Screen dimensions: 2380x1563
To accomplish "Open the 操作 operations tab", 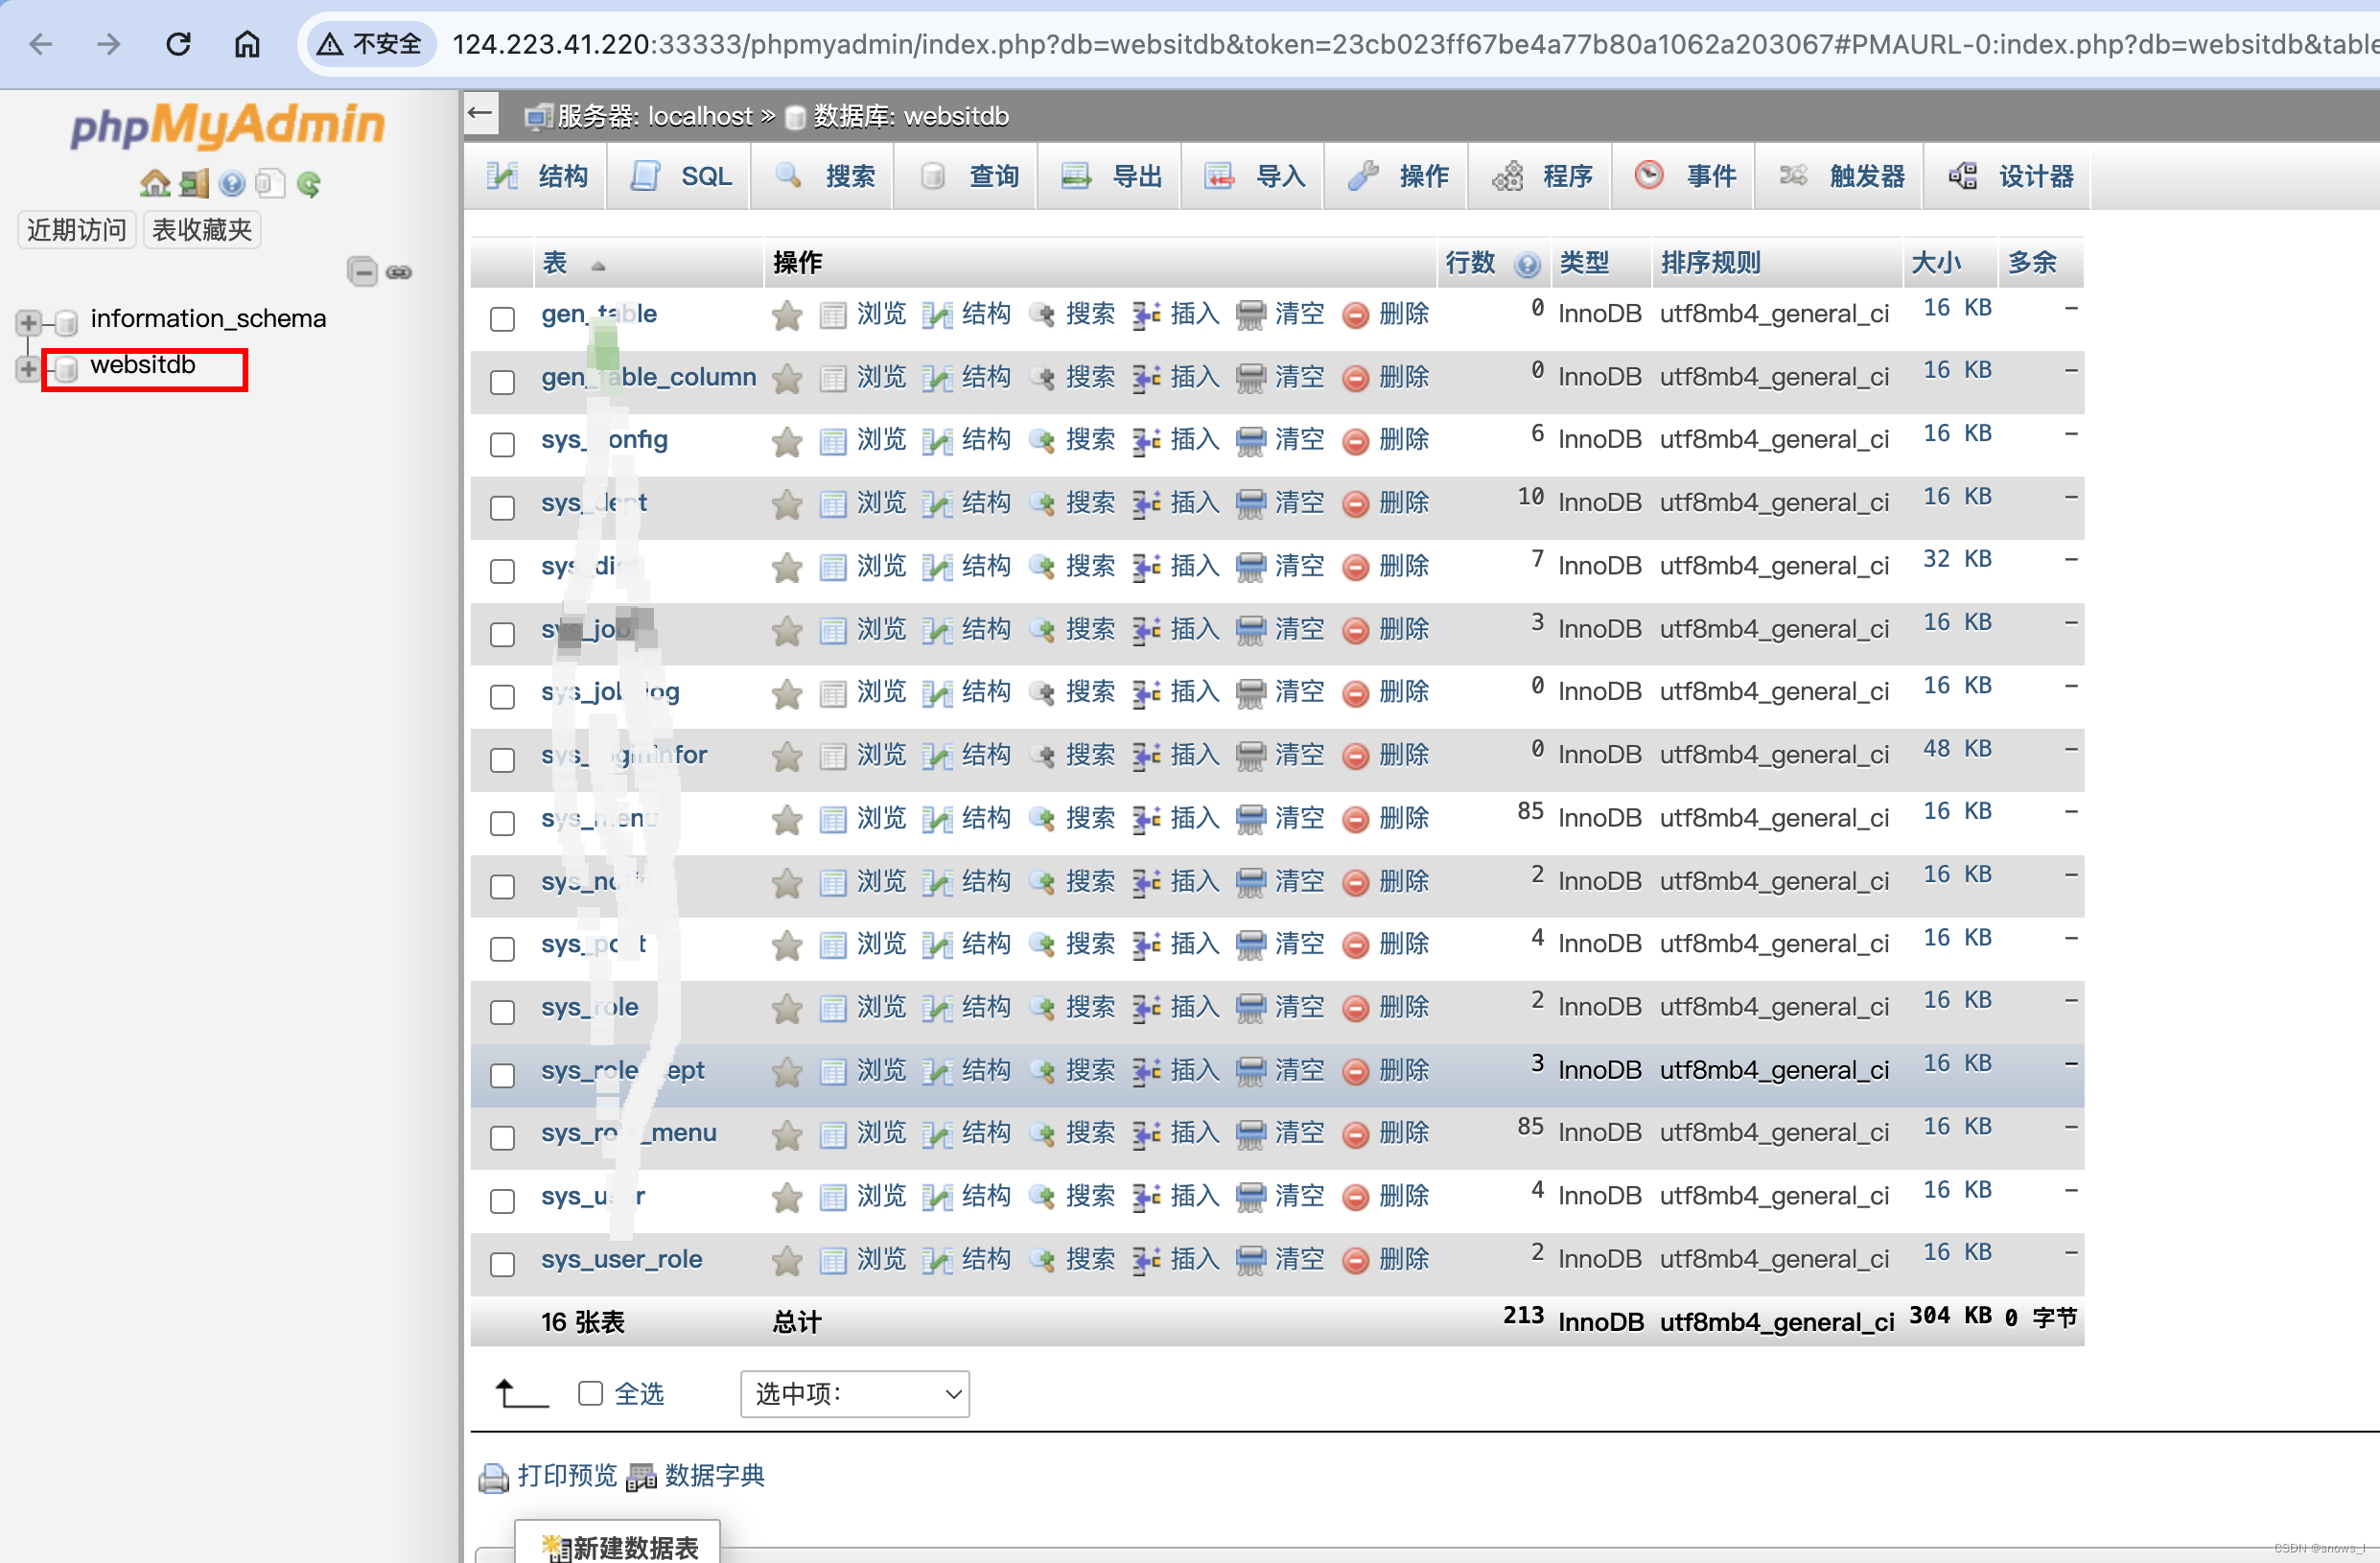I will pyautogui.click(x=1397, y=176).
